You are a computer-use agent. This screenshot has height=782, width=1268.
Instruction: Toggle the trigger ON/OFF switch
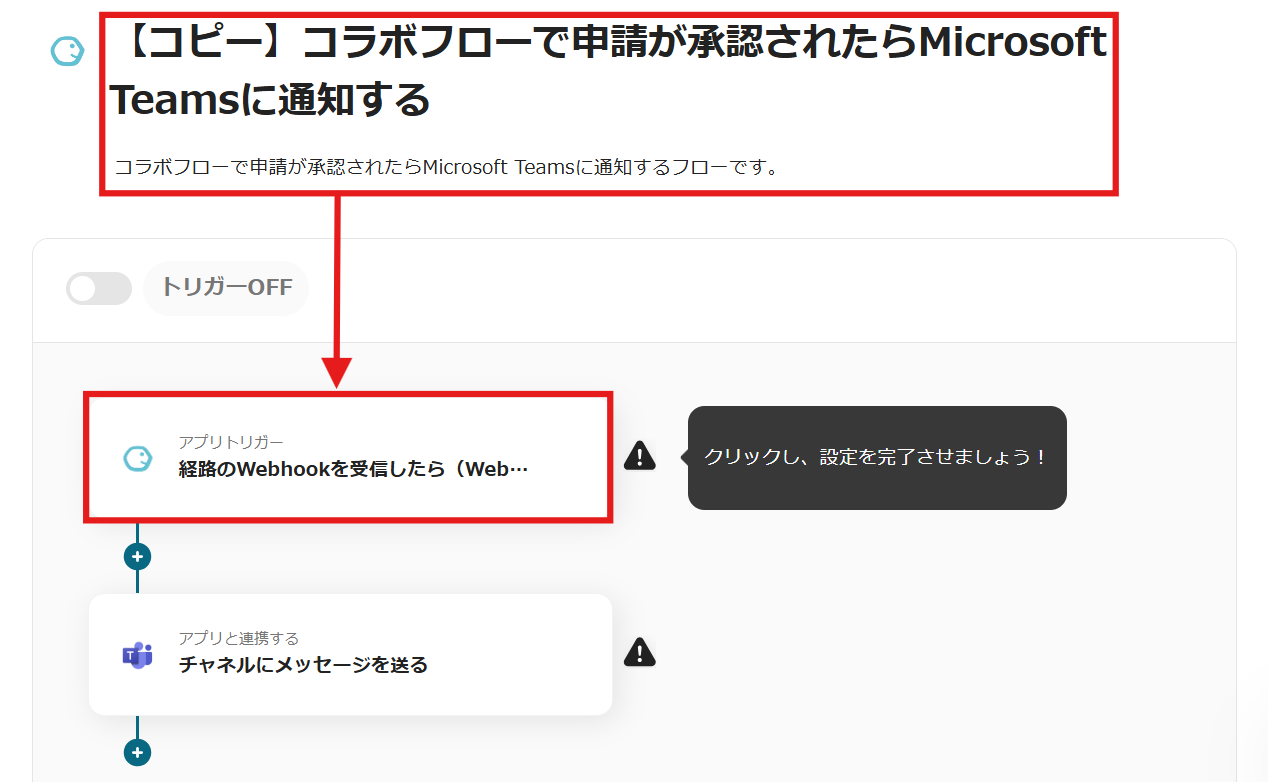(99, 288)
